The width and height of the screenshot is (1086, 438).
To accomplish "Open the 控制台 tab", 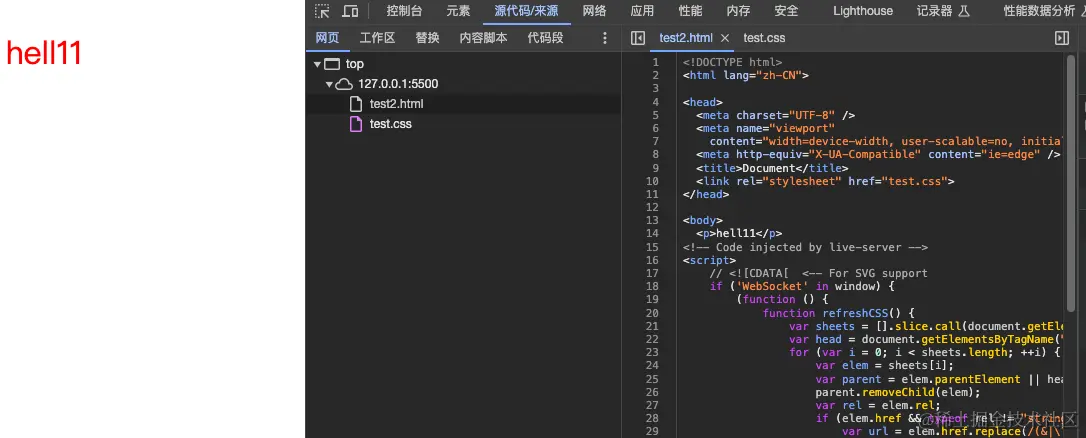I will 404,11.
